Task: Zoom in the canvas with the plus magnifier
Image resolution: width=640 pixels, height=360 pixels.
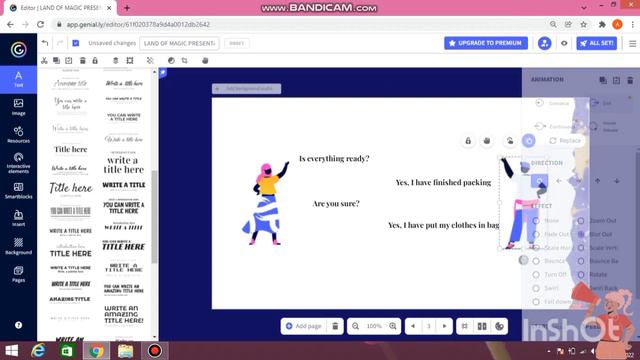Action: (393, 326)
